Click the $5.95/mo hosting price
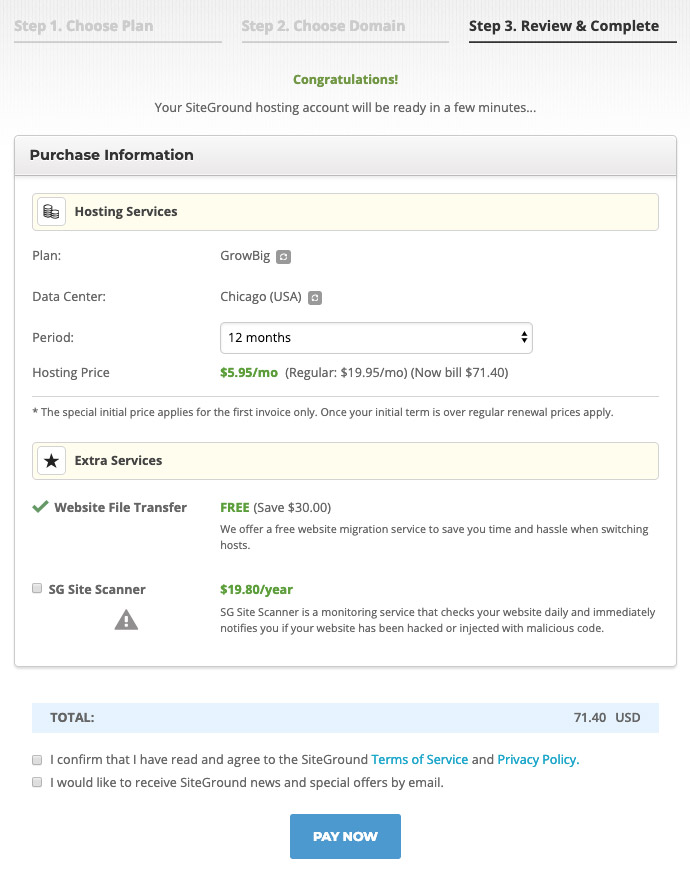Image resolution: width=690 pixels, height=890 pixels. pos(249,373)
